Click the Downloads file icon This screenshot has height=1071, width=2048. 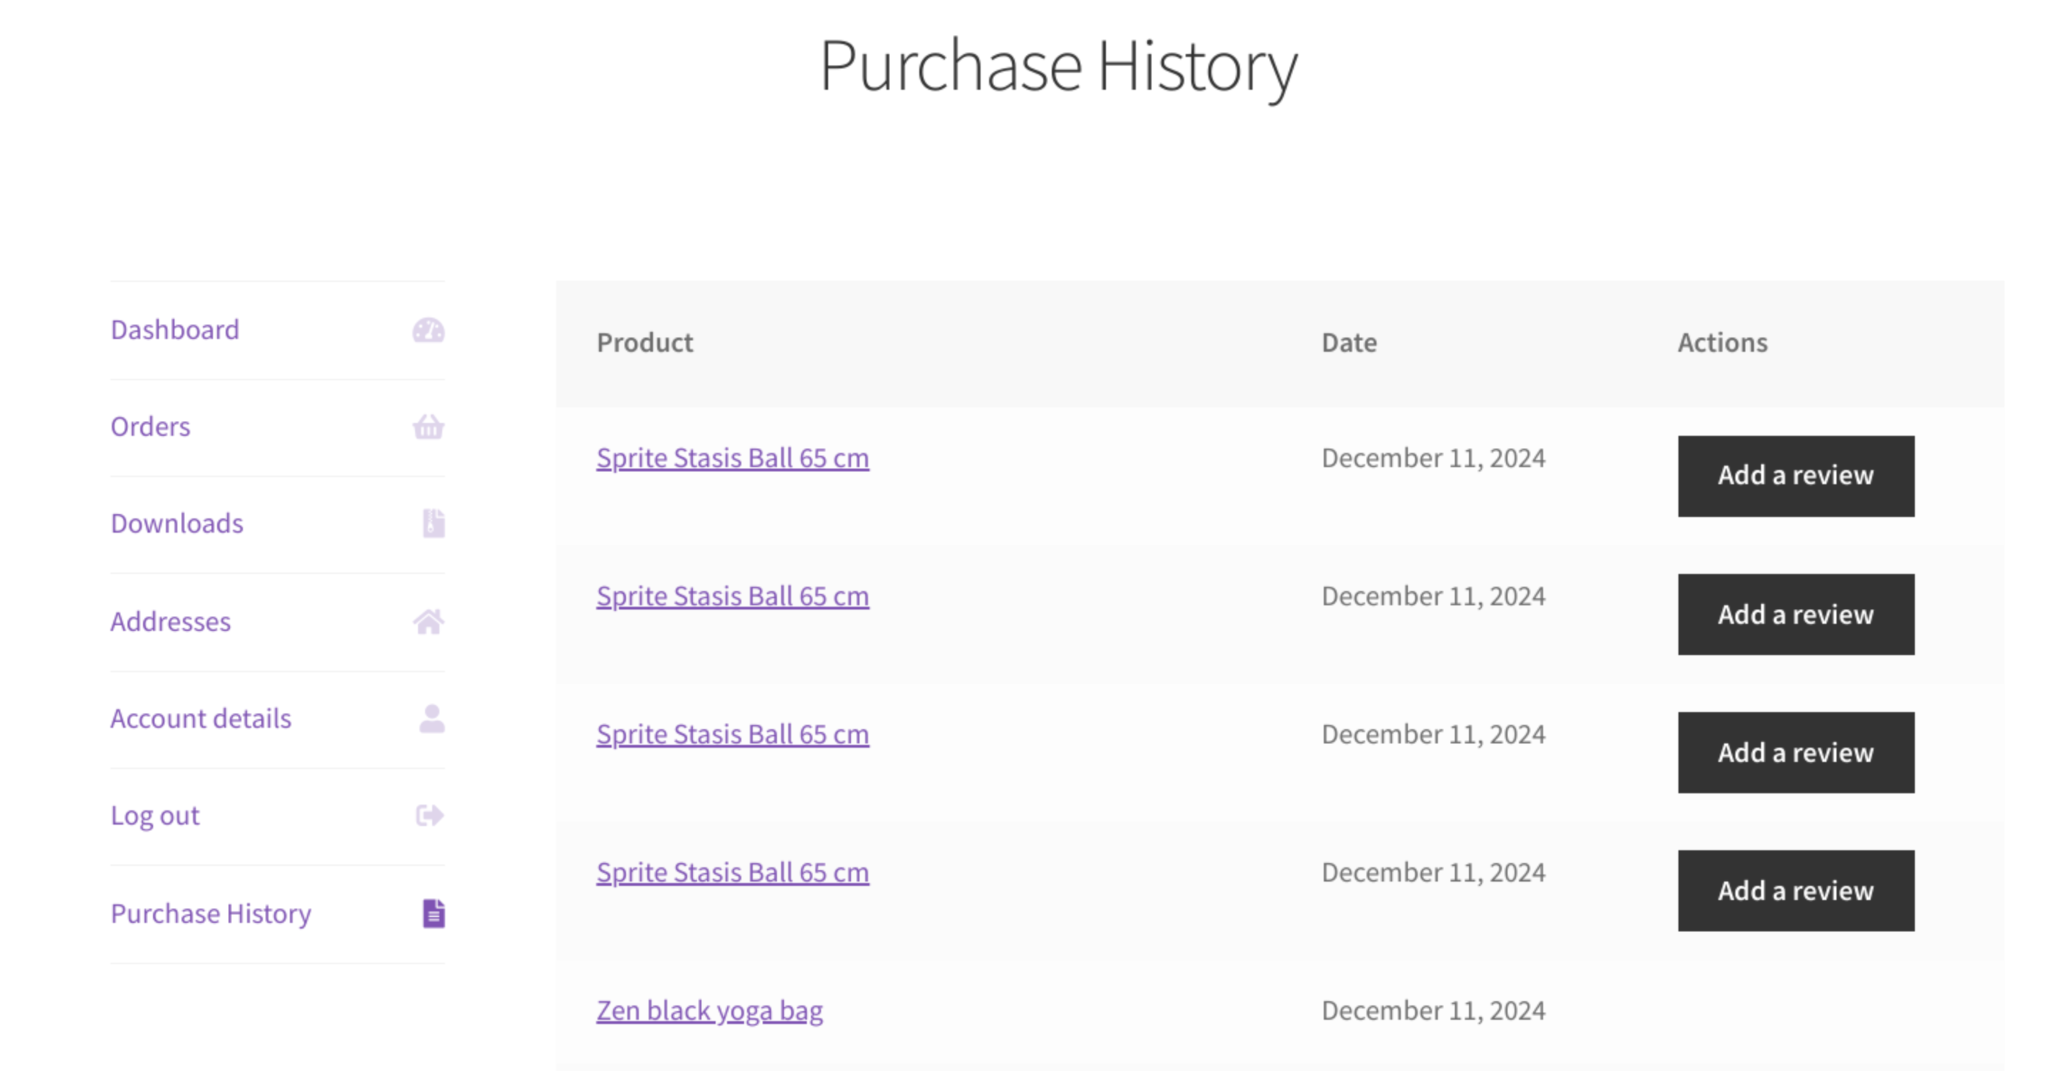[433, 523]
